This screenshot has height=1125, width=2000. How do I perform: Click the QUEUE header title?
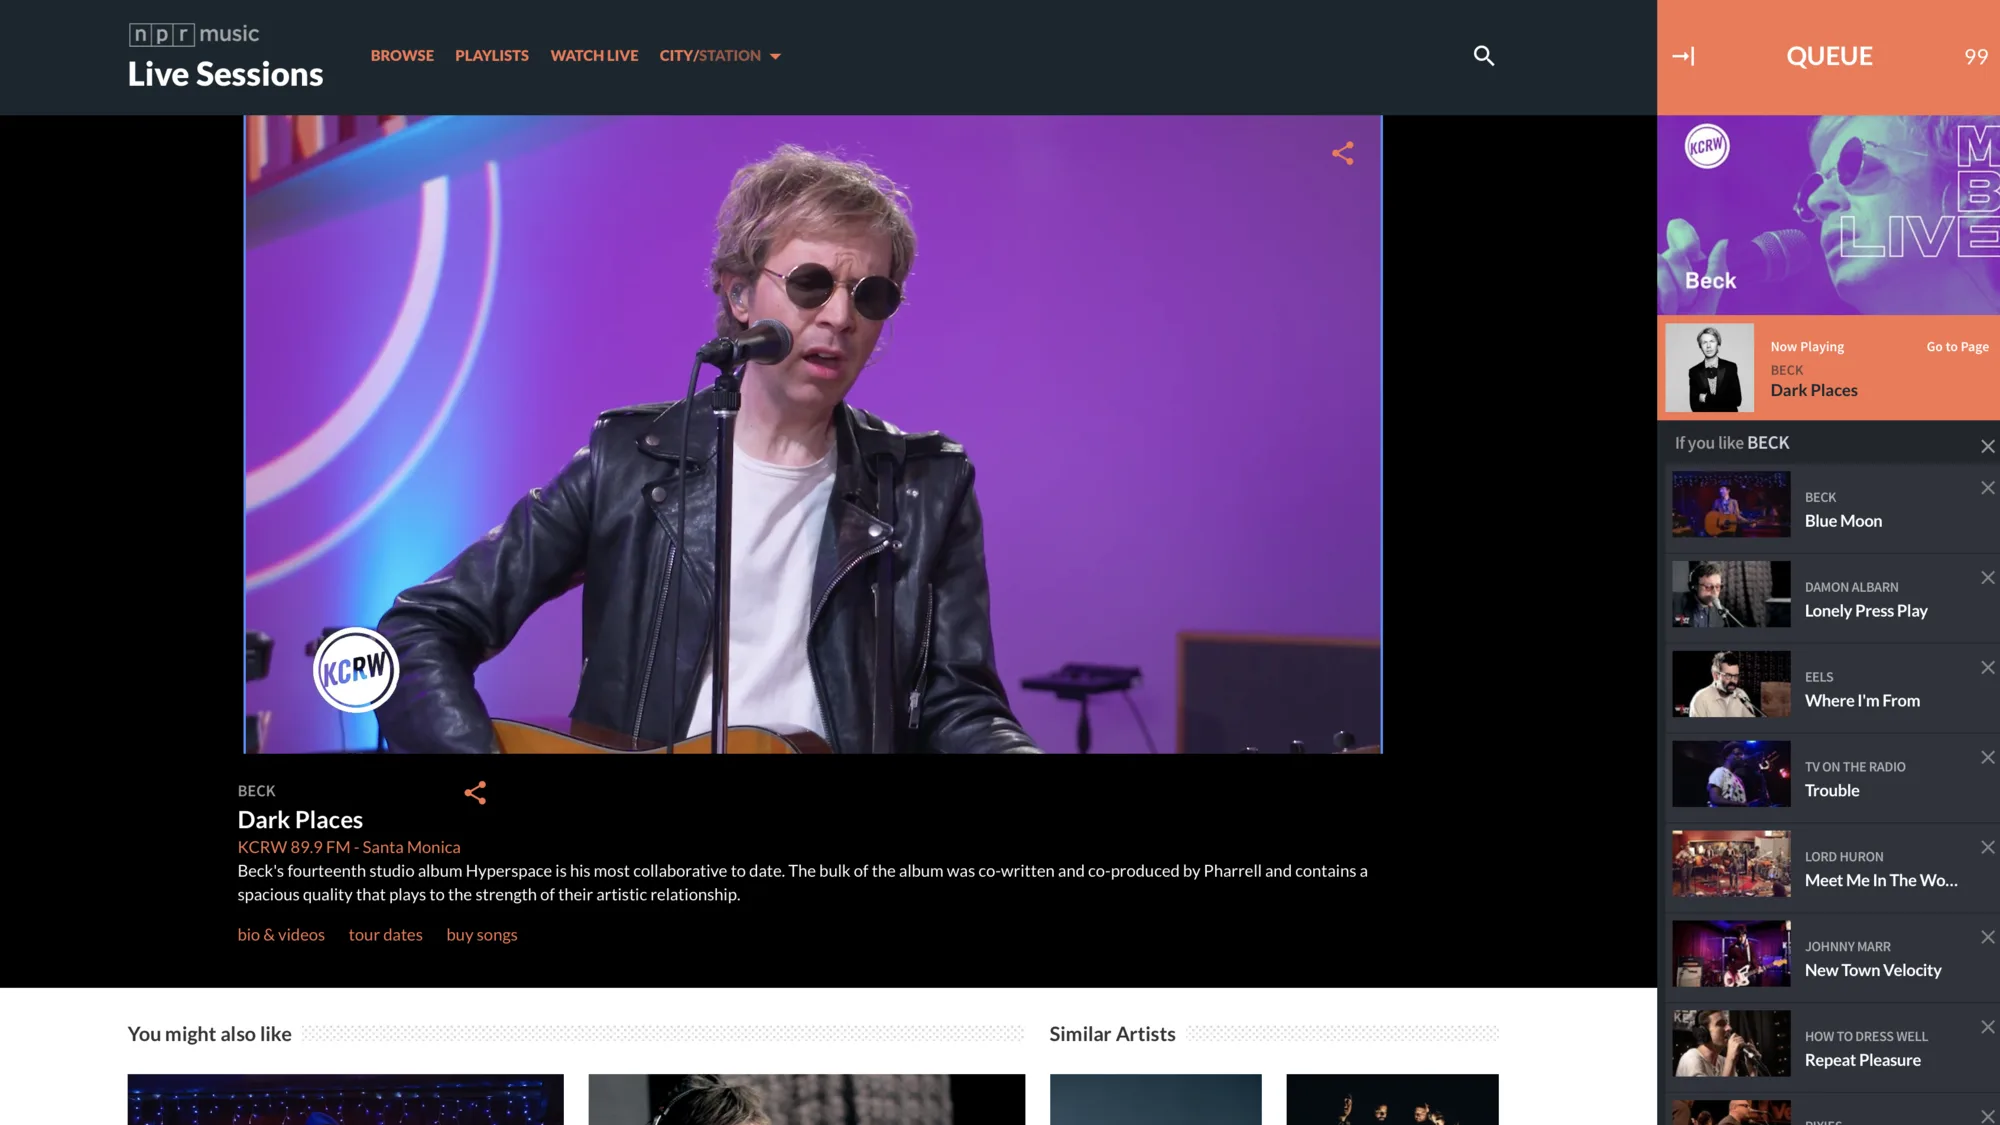[1829, 56]
